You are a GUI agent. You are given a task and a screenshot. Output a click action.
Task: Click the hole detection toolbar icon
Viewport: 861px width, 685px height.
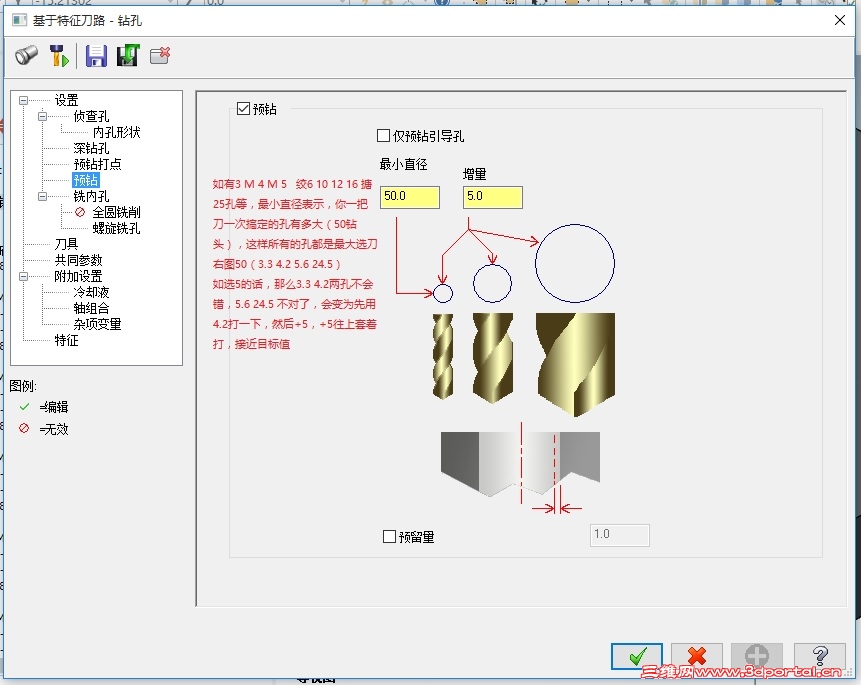[26, 55]
